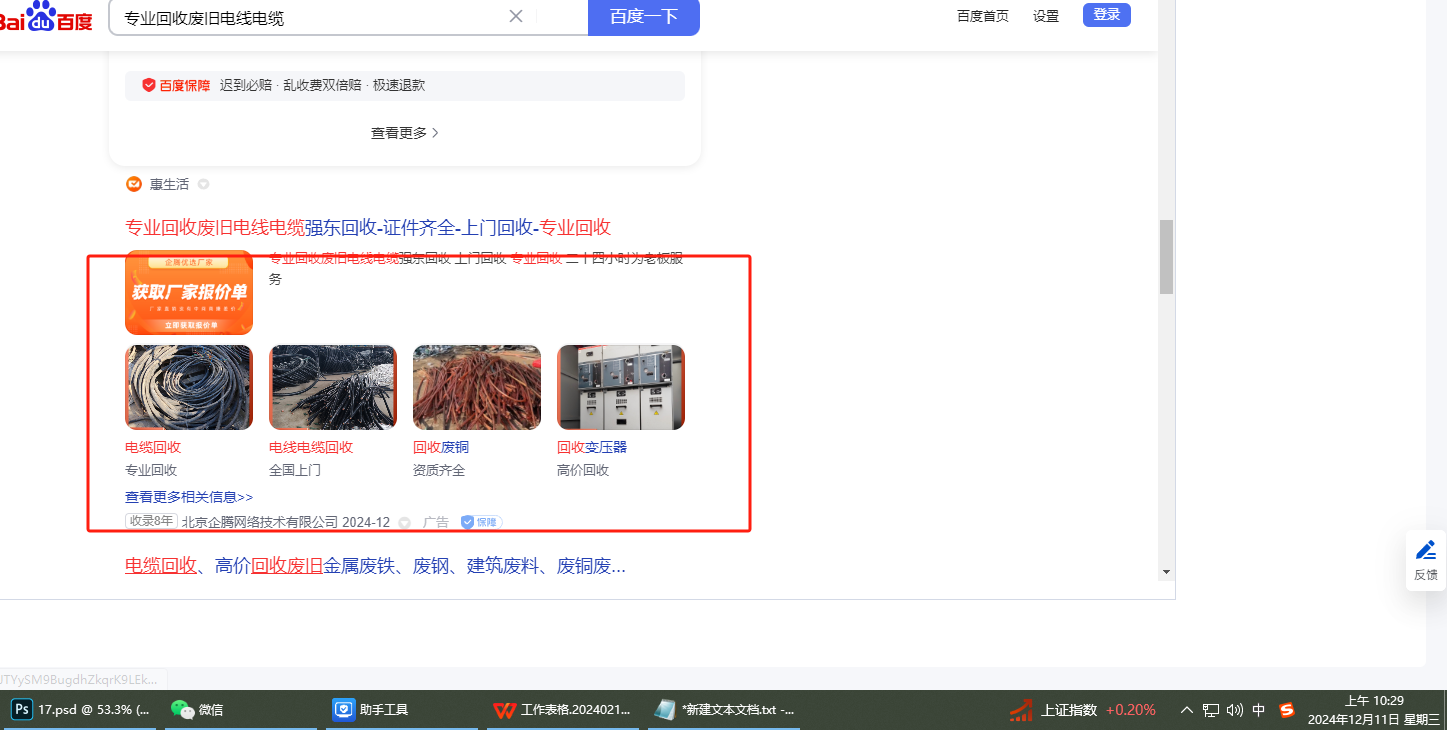Open the 回收废铜 copper photo thumbnail

click(x=477, y=387)
